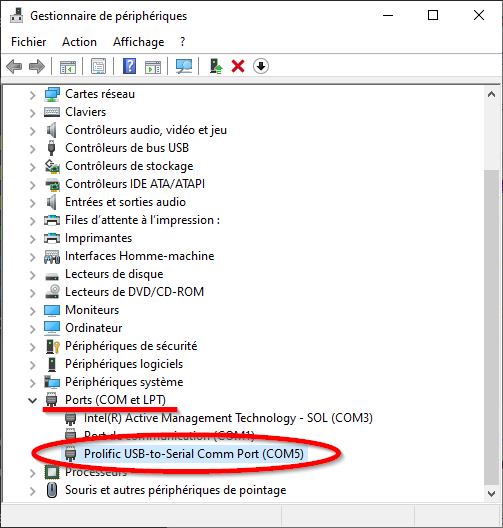Image resolution: width=503 pixels, height=528 pixels.
Task: Click the scrollbar down arrow
Action: click(x=492, y=494)
